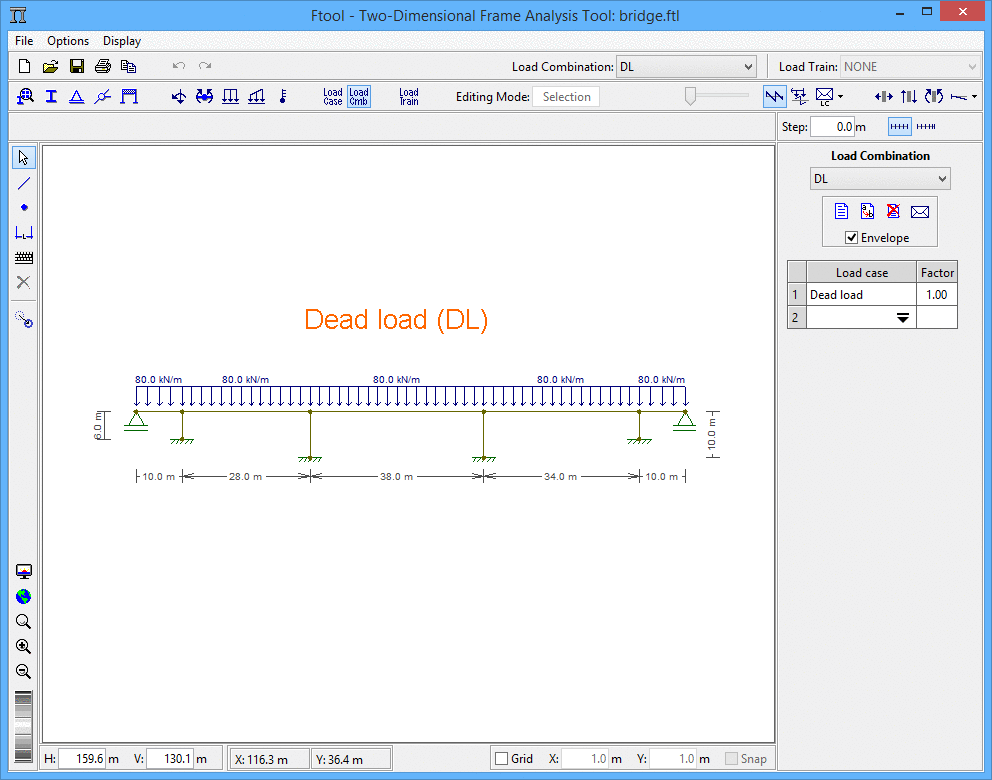The width and height of the screenshot is (992, 780).
Task: Open the Load Combination dropdown at the top
Action: (750, 66)
